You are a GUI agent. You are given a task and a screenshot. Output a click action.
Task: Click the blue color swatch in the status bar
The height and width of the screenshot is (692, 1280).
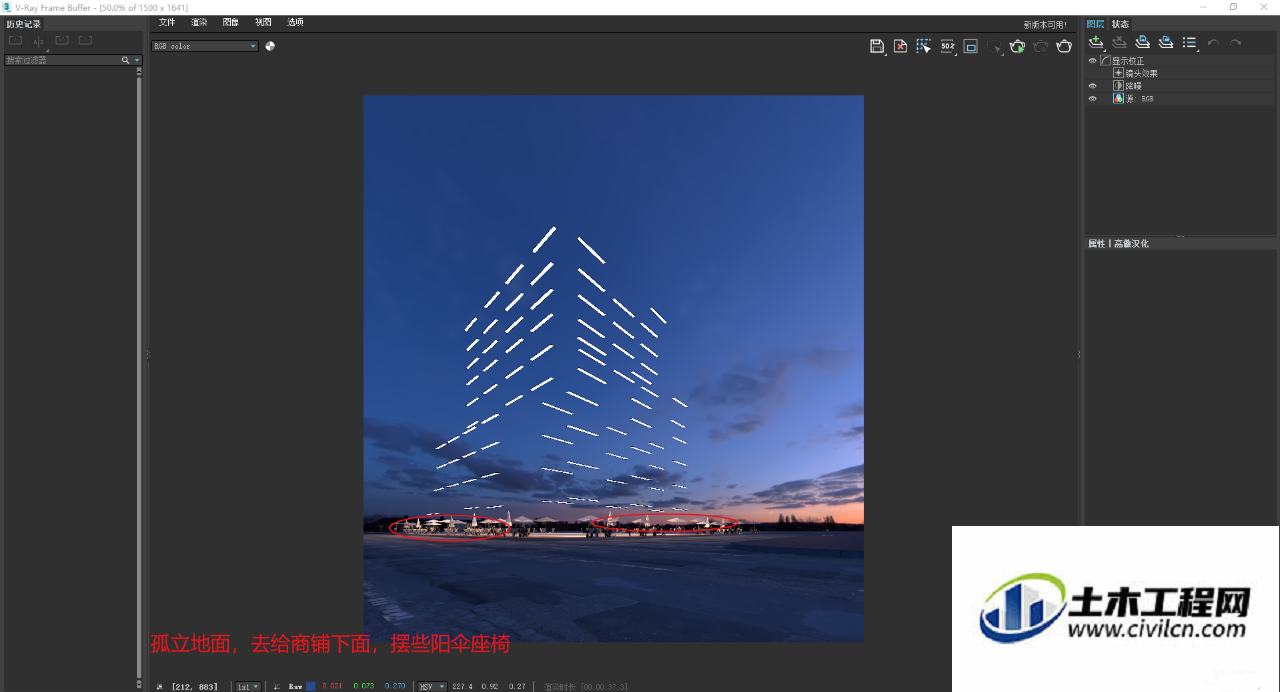pyautogui.click(x=311, y=686)
